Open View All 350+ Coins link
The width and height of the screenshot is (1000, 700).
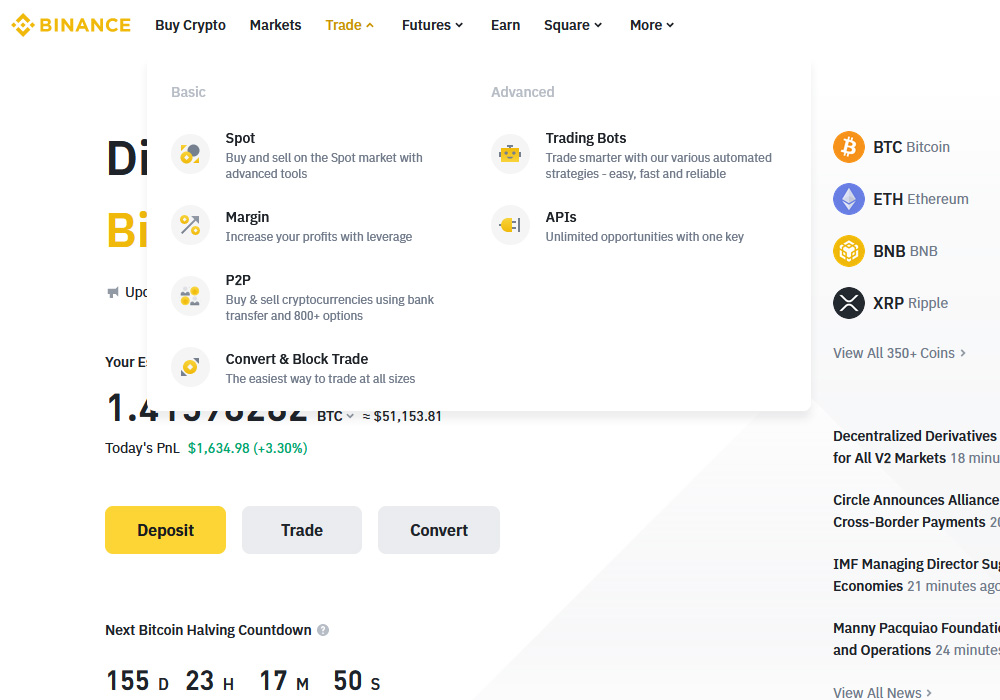[899, 353]
